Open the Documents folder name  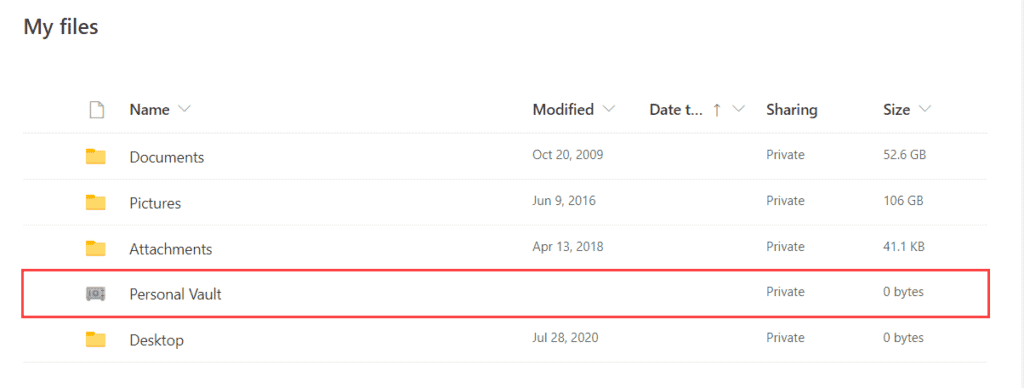(167, 157)
